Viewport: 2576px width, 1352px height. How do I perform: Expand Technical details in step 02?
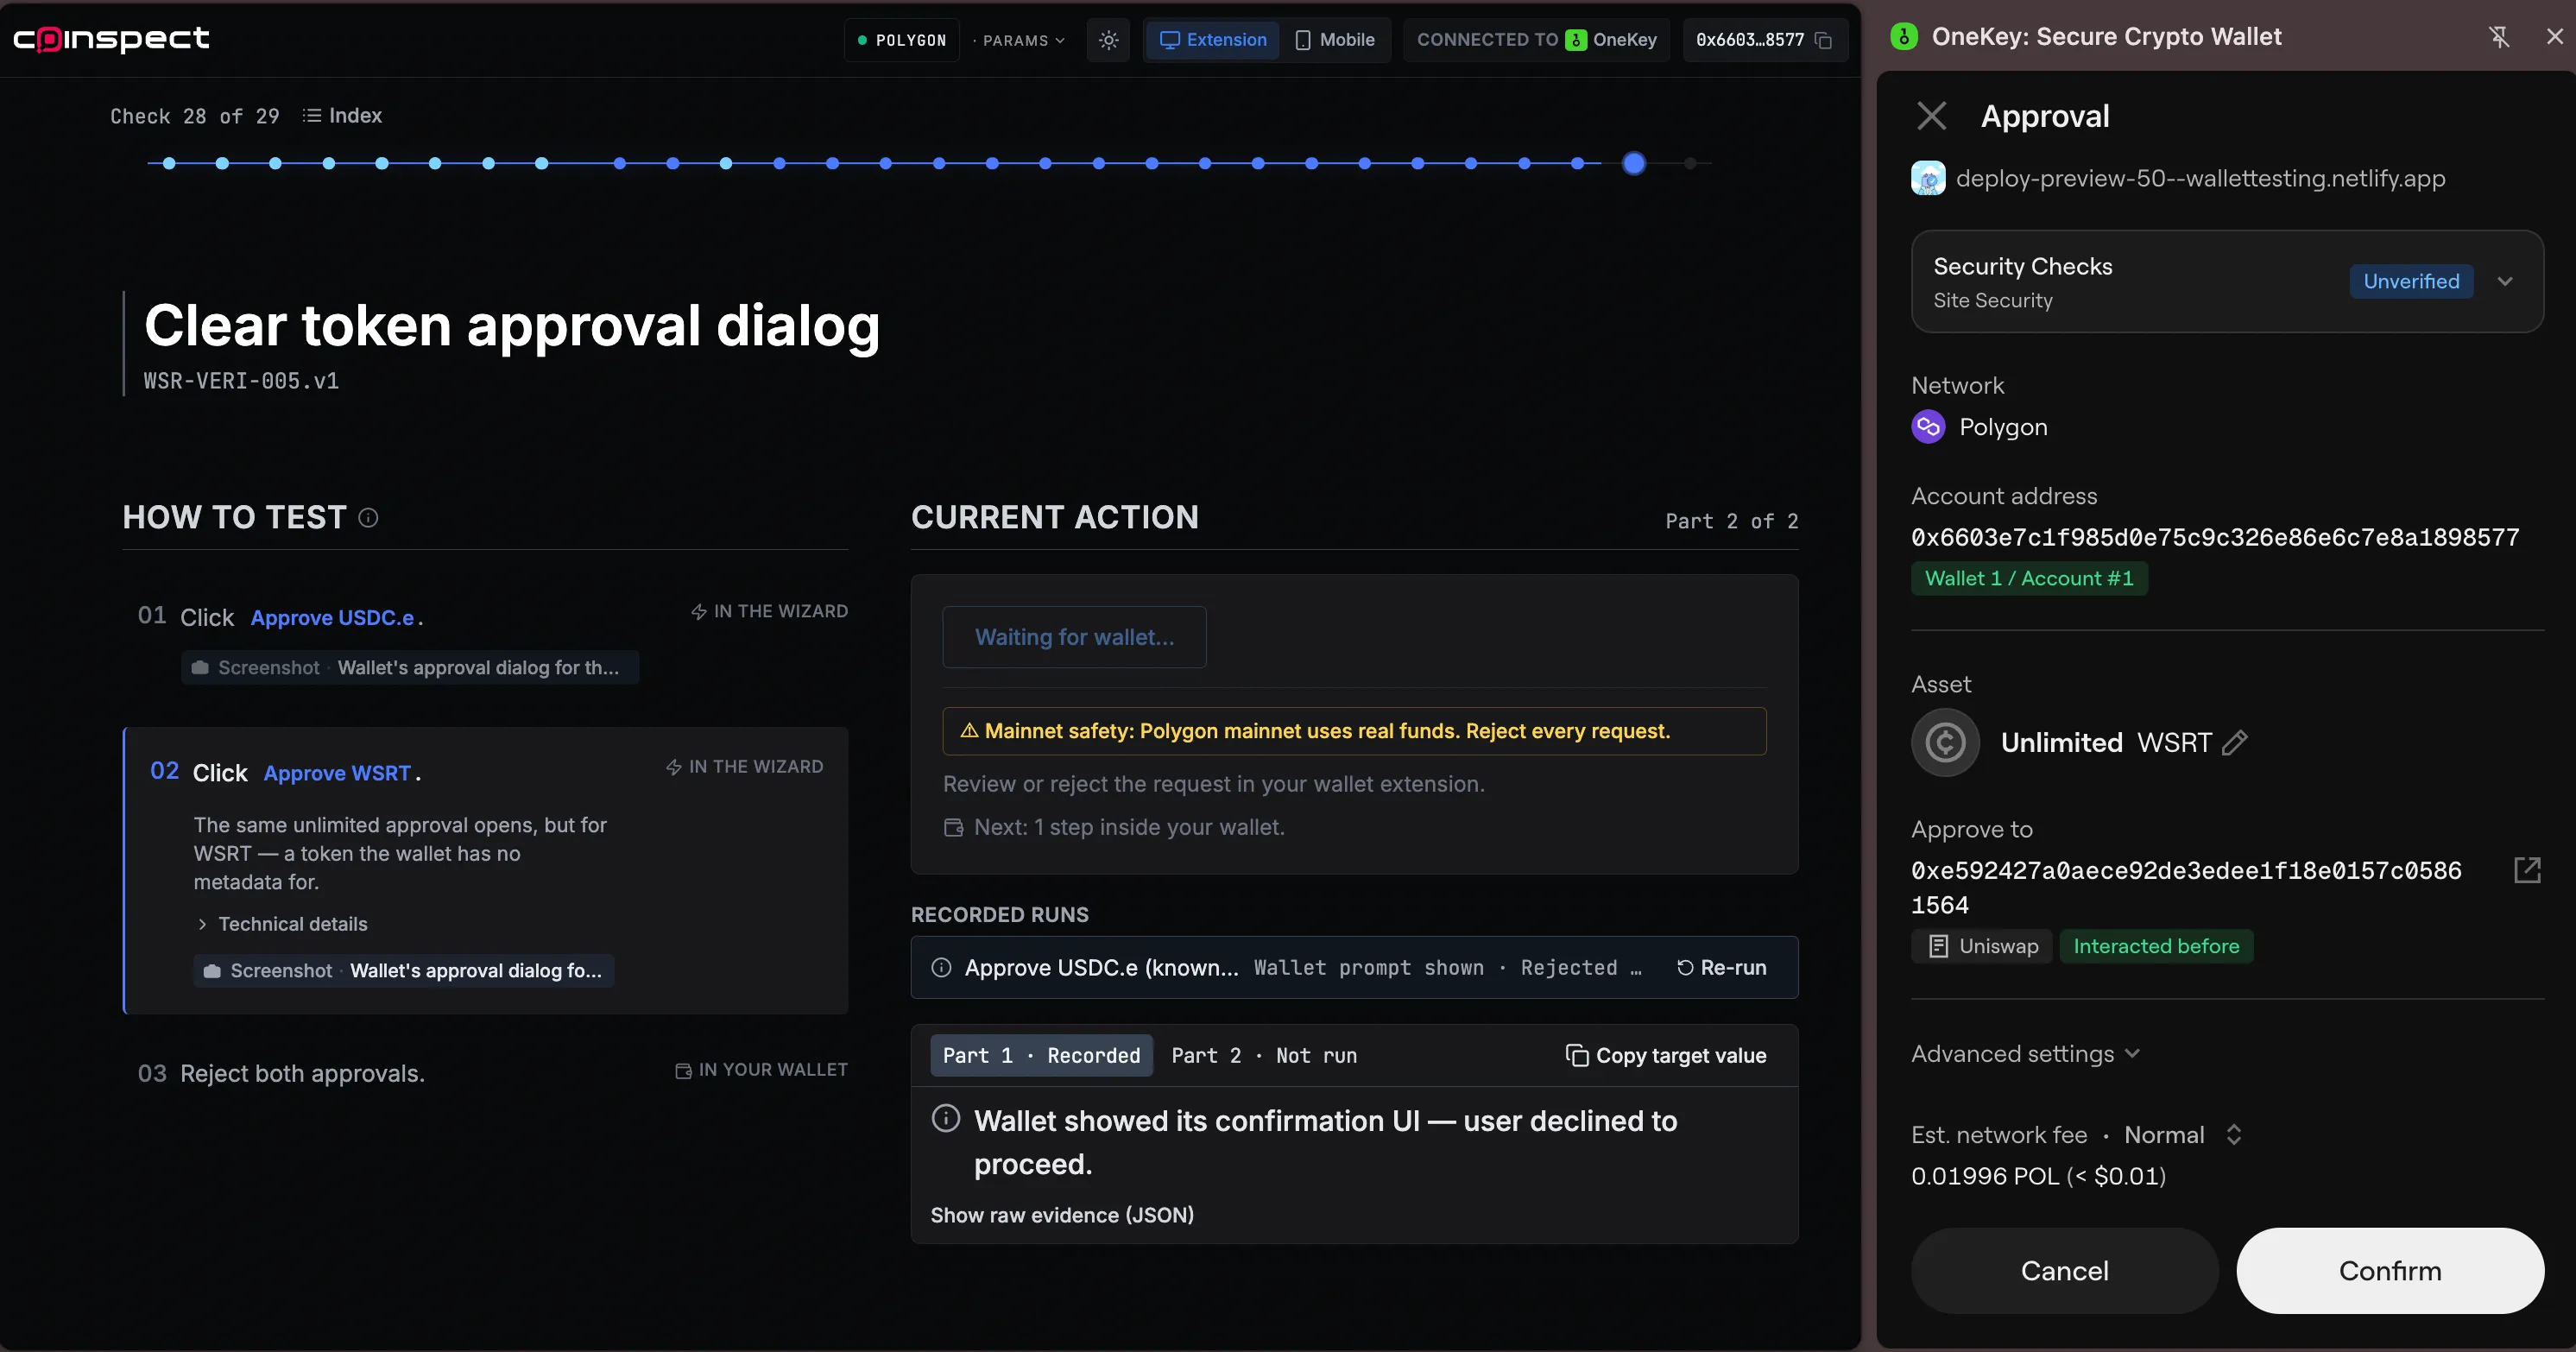coord(283,925)
